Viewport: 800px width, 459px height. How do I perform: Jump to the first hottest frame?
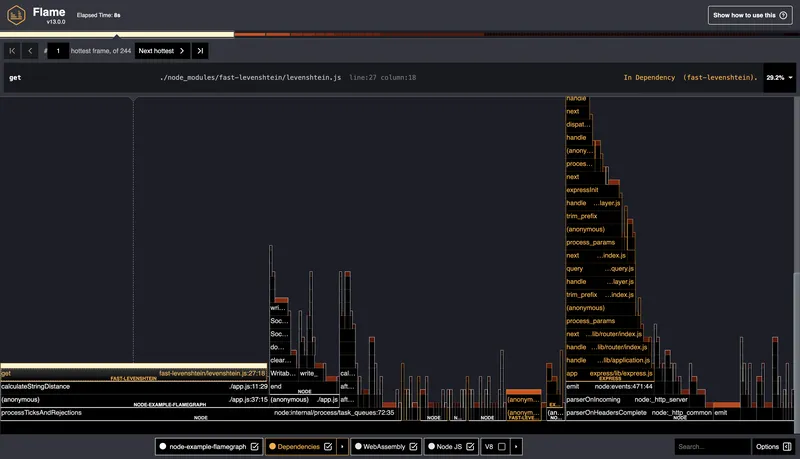click(12, 50)
